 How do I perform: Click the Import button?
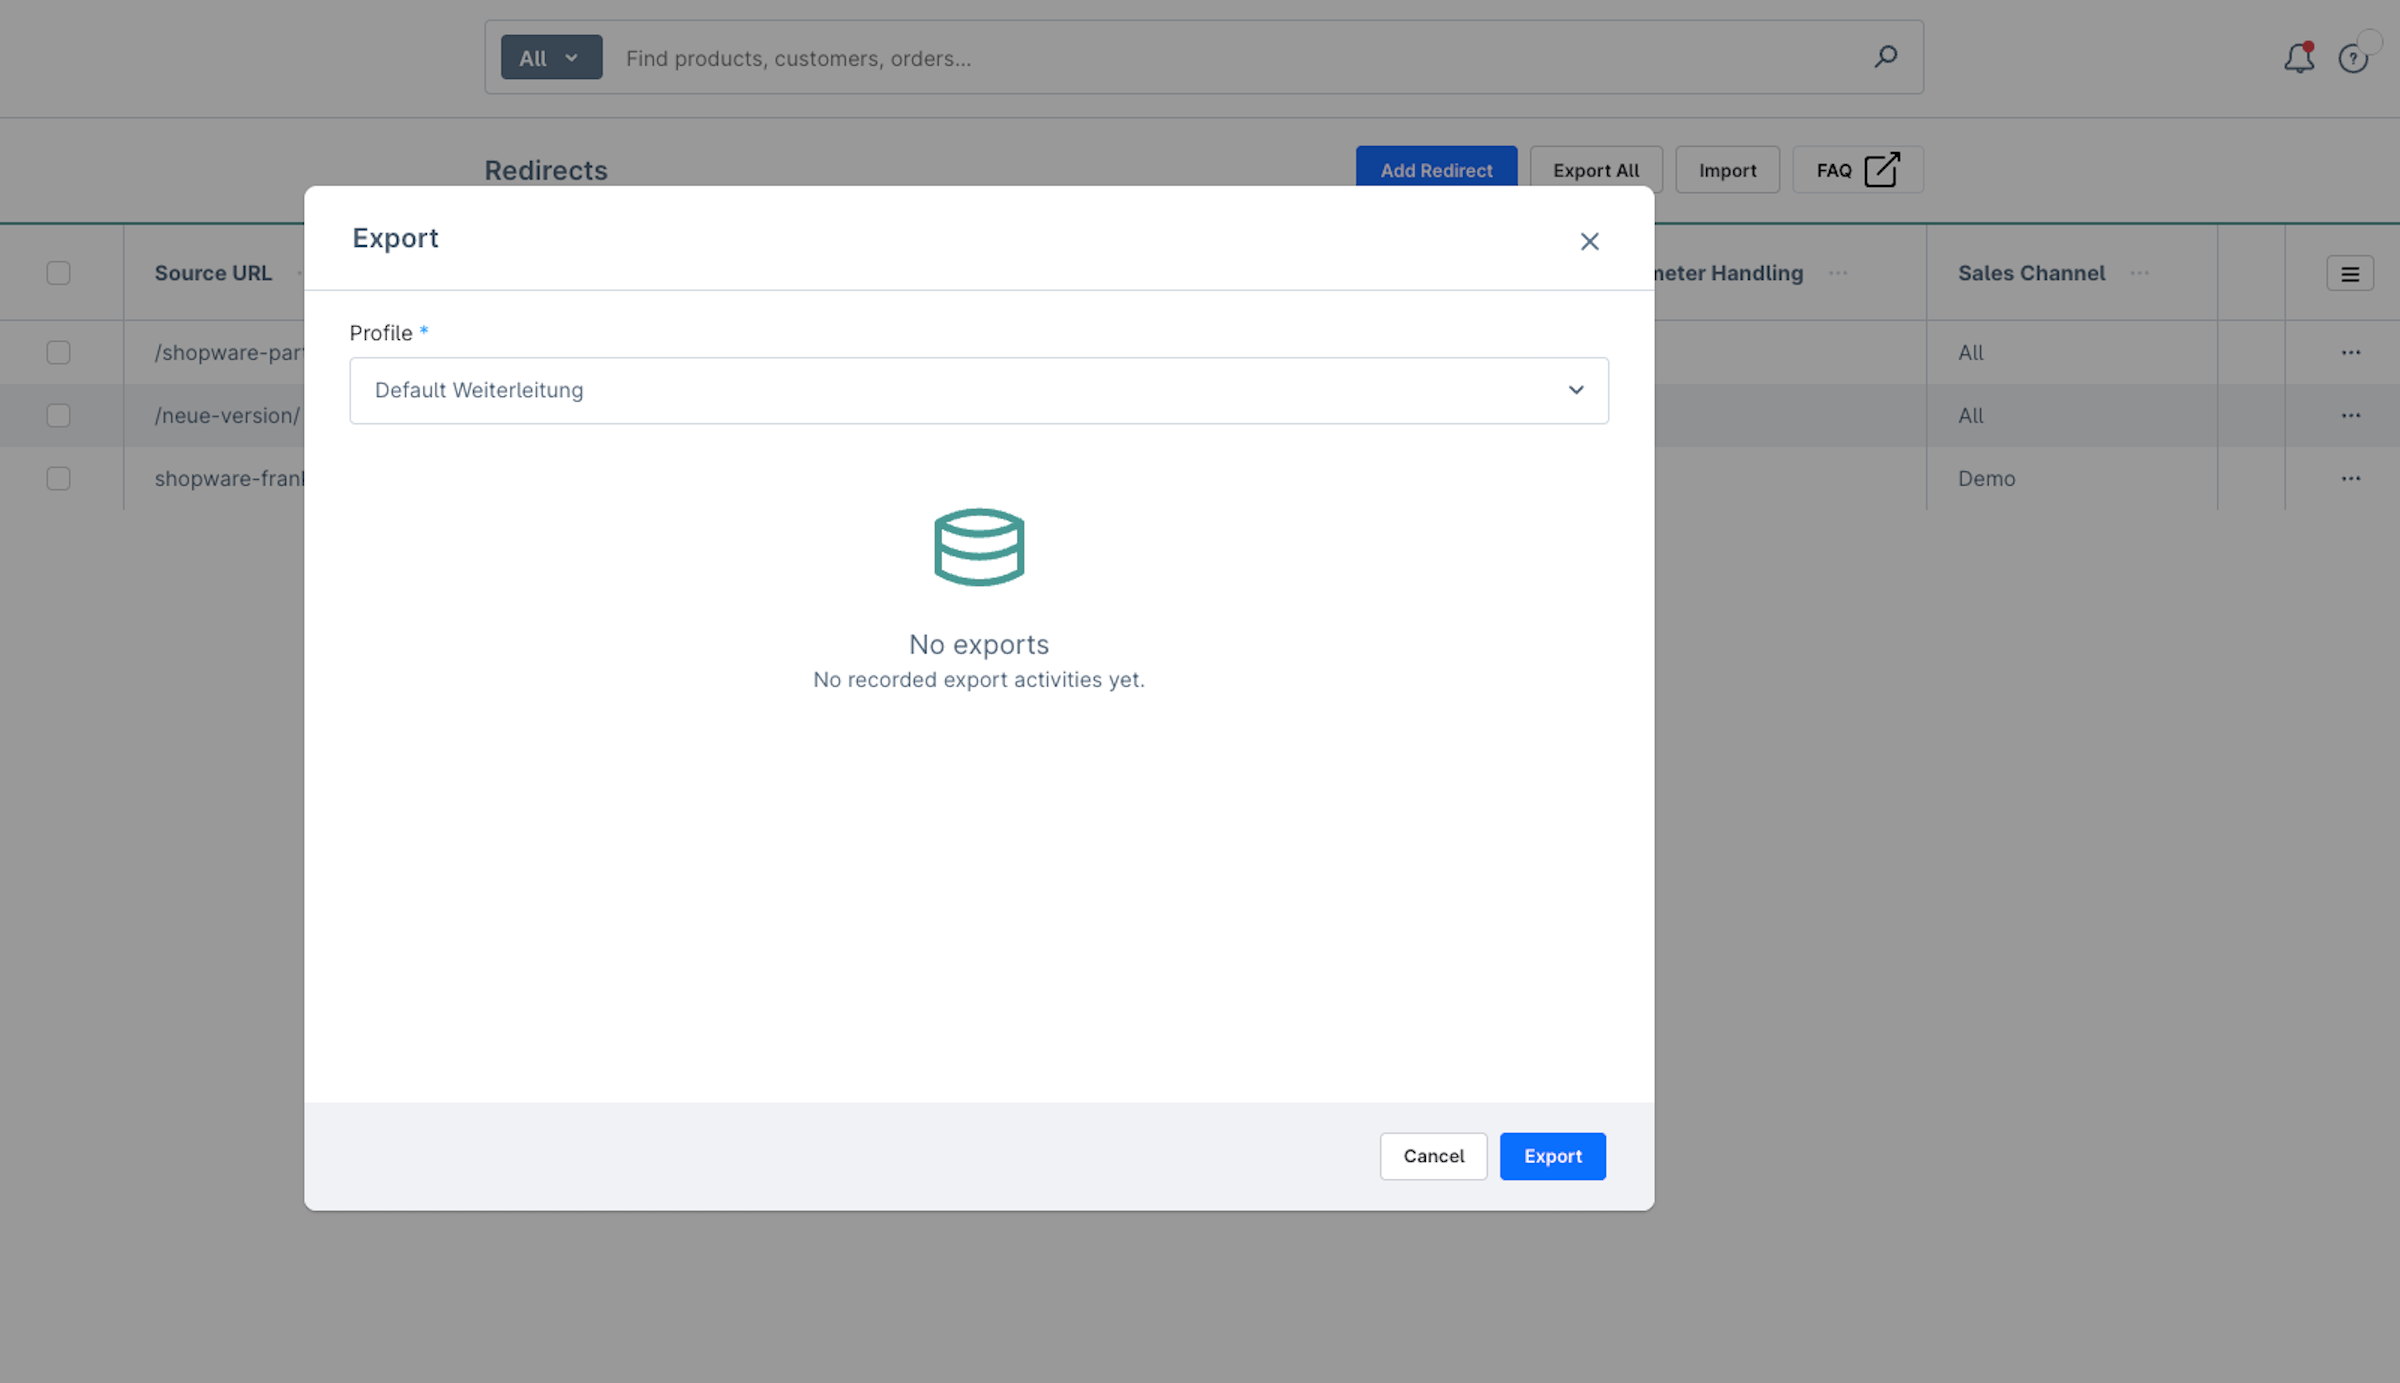coord(1727,170)
